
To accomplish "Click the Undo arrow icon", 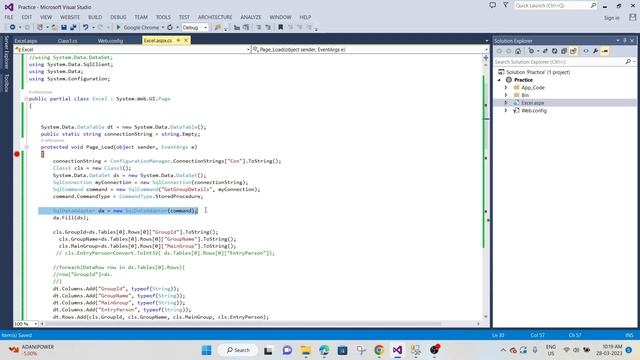I will pos(85,27).
